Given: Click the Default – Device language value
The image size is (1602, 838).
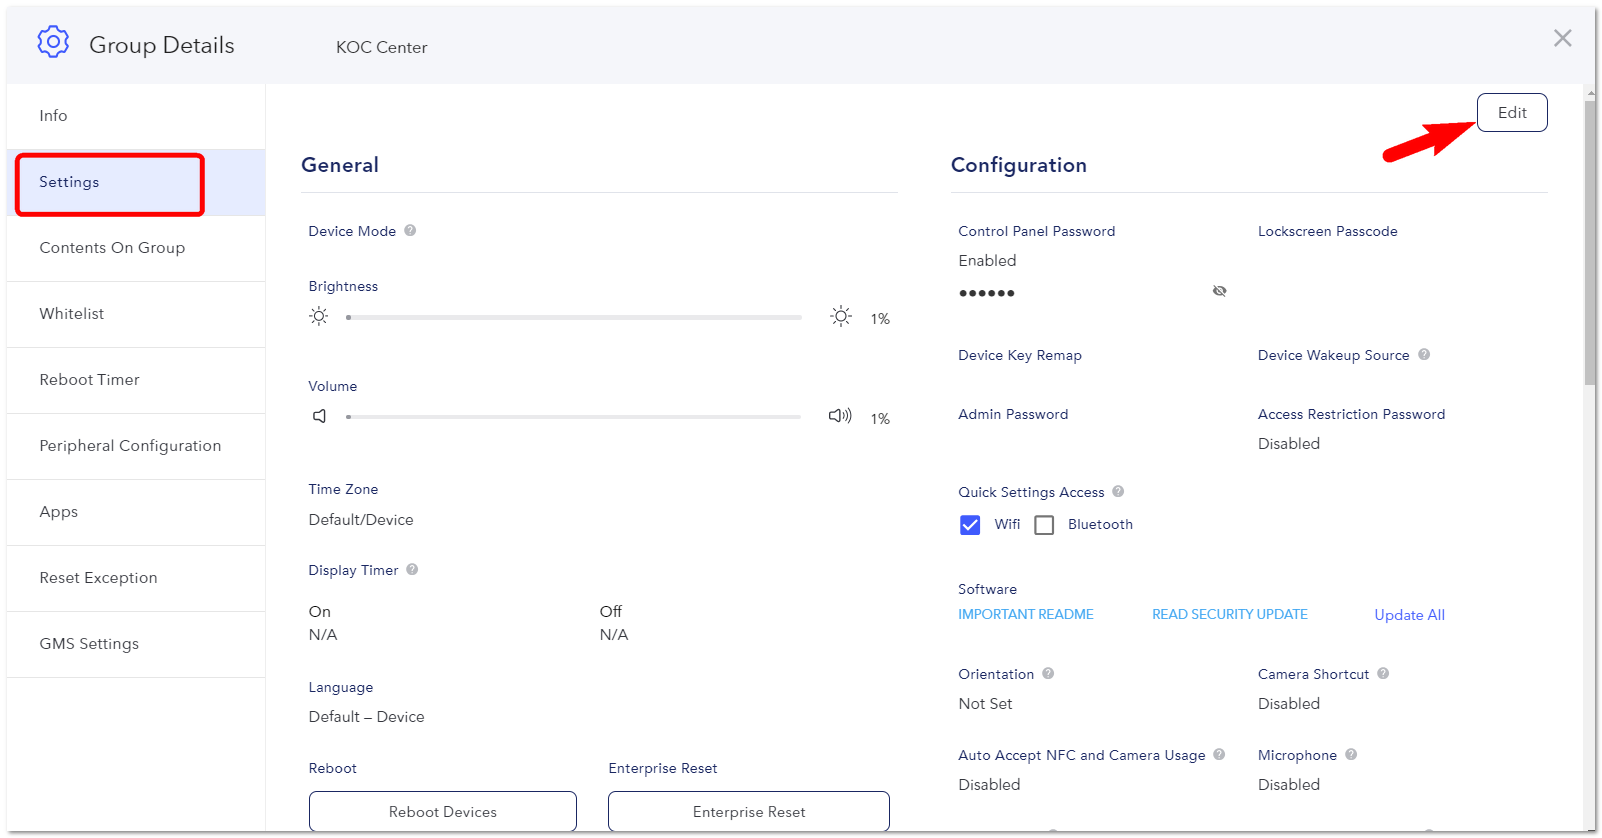Looking at the screenshot, I should (x=366, y=717).
